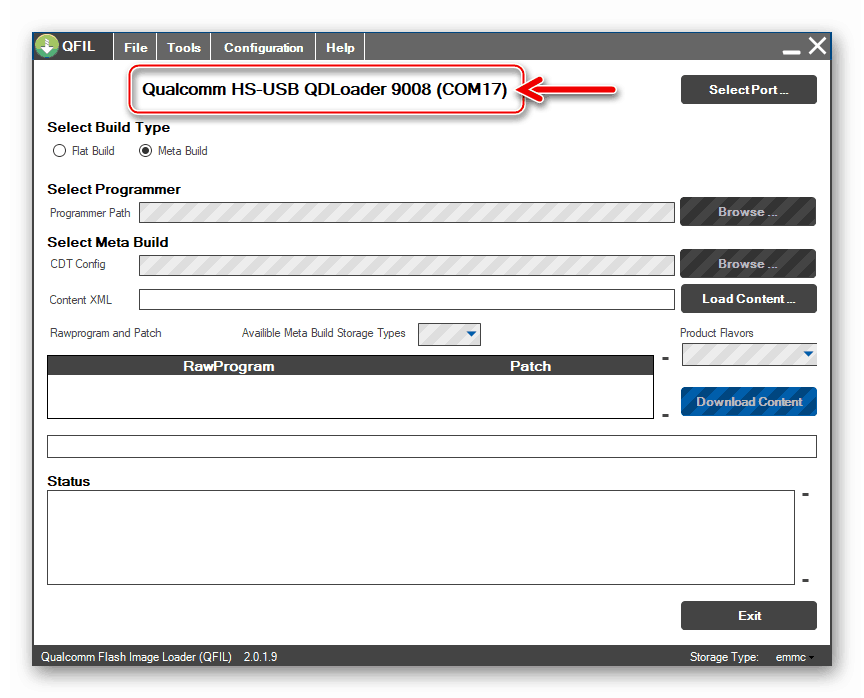The width and height of the screenshot is (864, 698).
Task: Expand the Product Flavors dropdown
Action: [749, 355]
